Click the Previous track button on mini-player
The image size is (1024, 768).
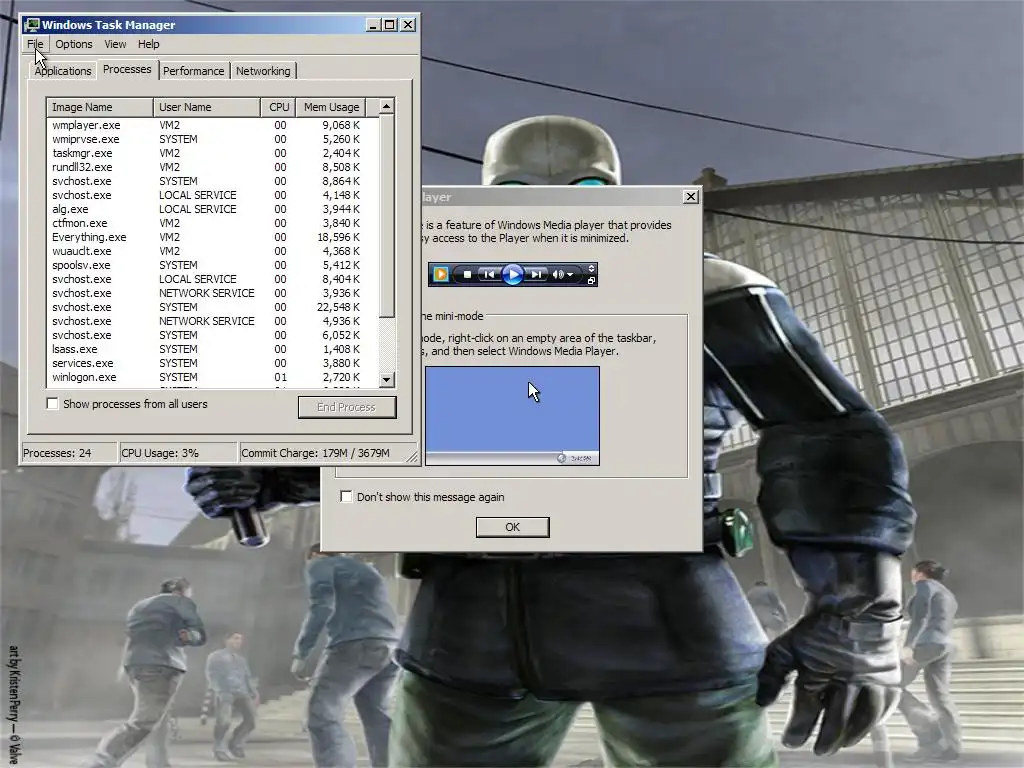coord(488,274)
